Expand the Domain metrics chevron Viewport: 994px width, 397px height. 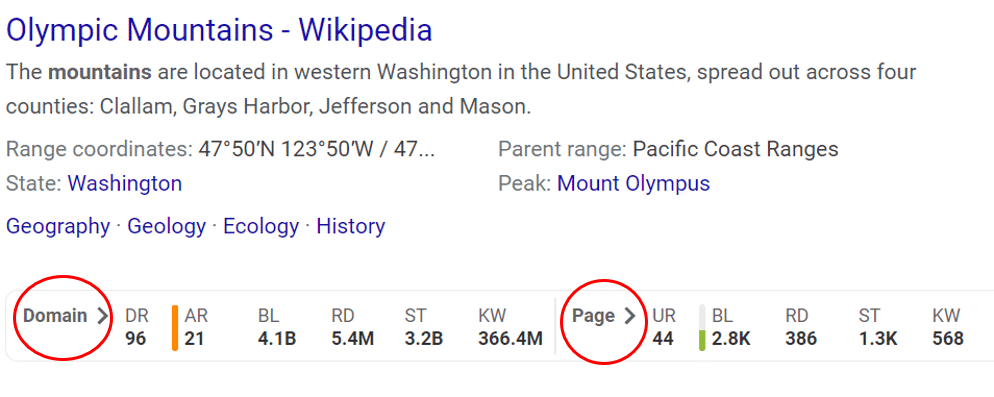coord(103,316)
